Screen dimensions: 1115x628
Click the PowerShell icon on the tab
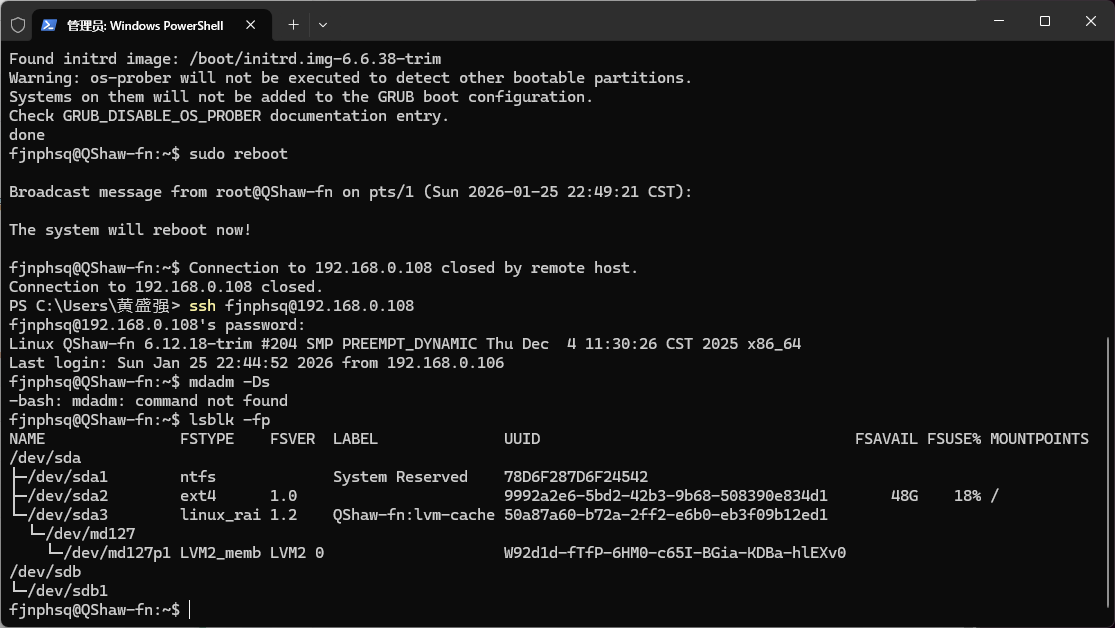48,25
